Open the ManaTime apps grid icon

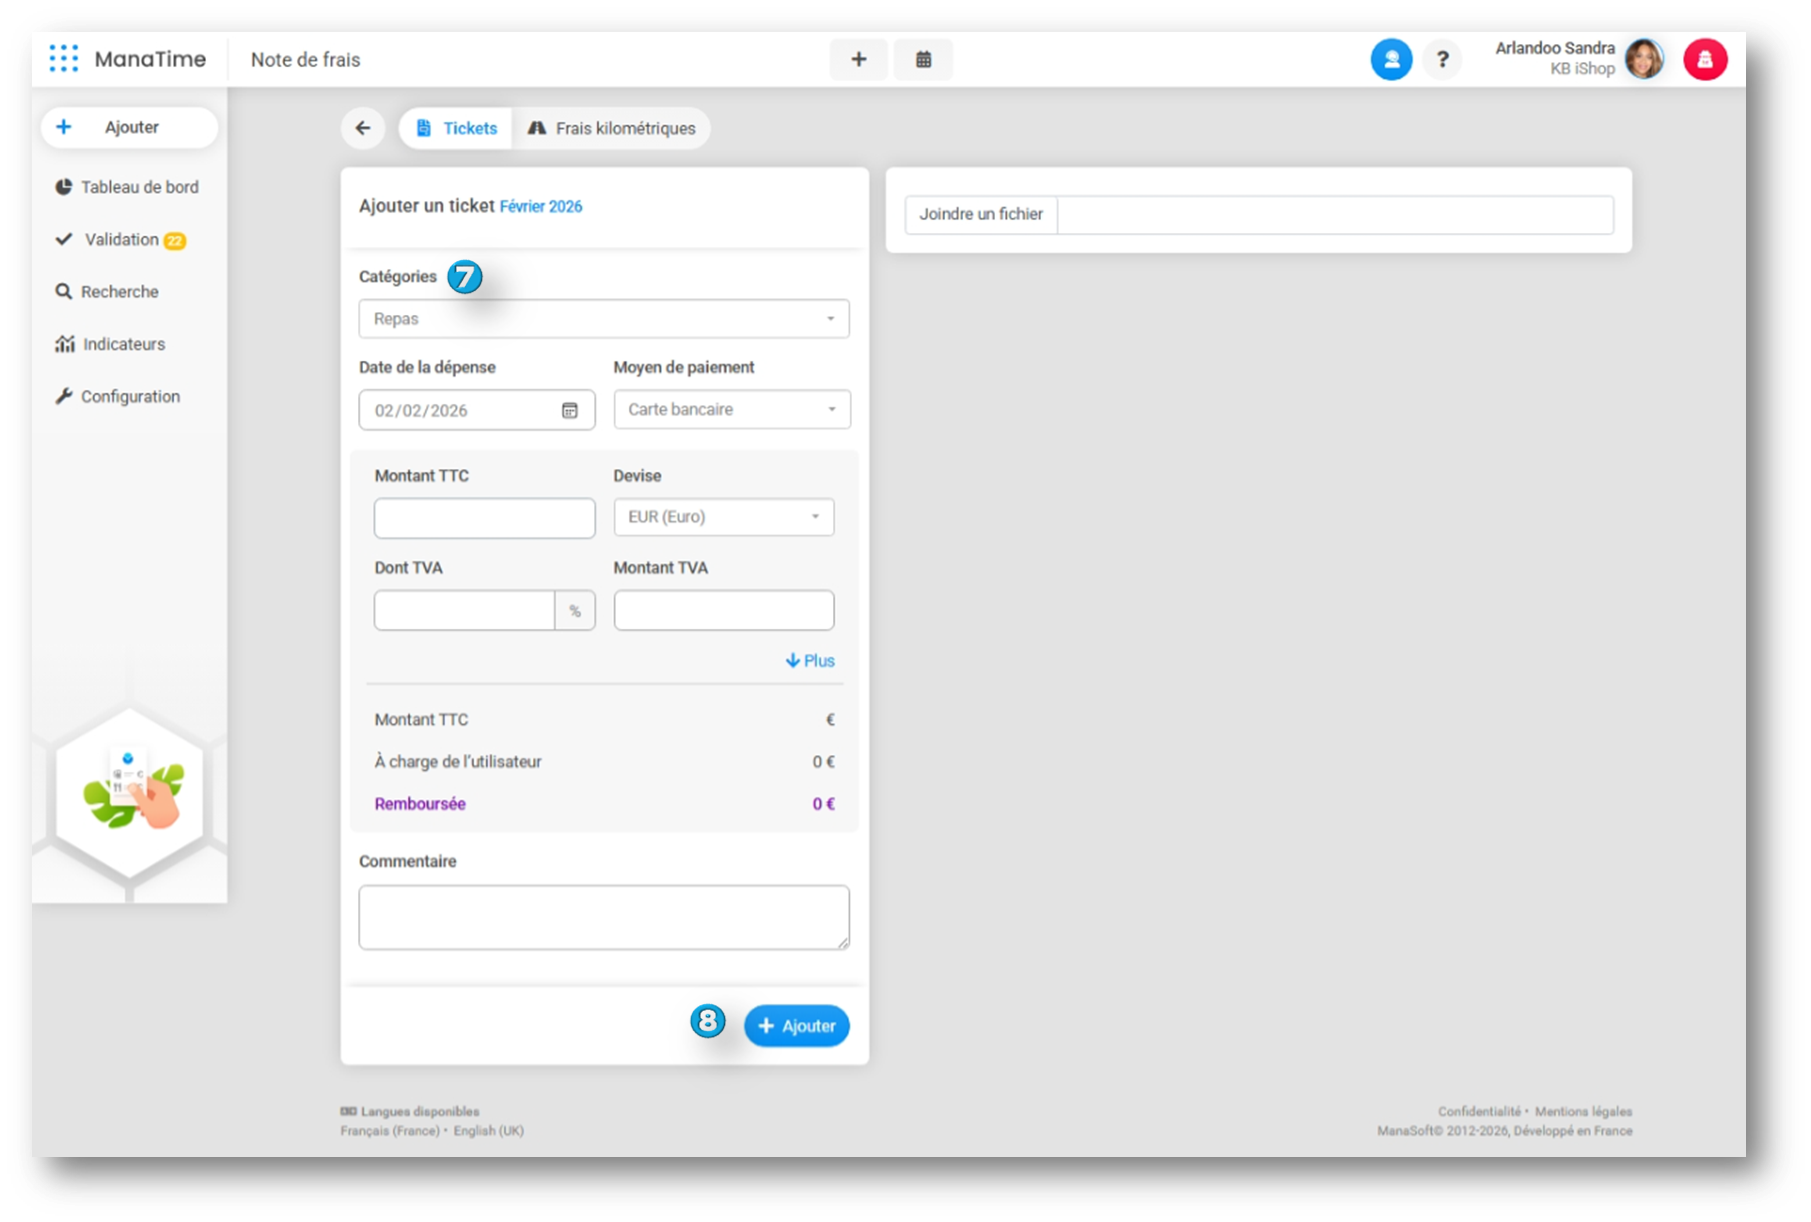(64, 59)
